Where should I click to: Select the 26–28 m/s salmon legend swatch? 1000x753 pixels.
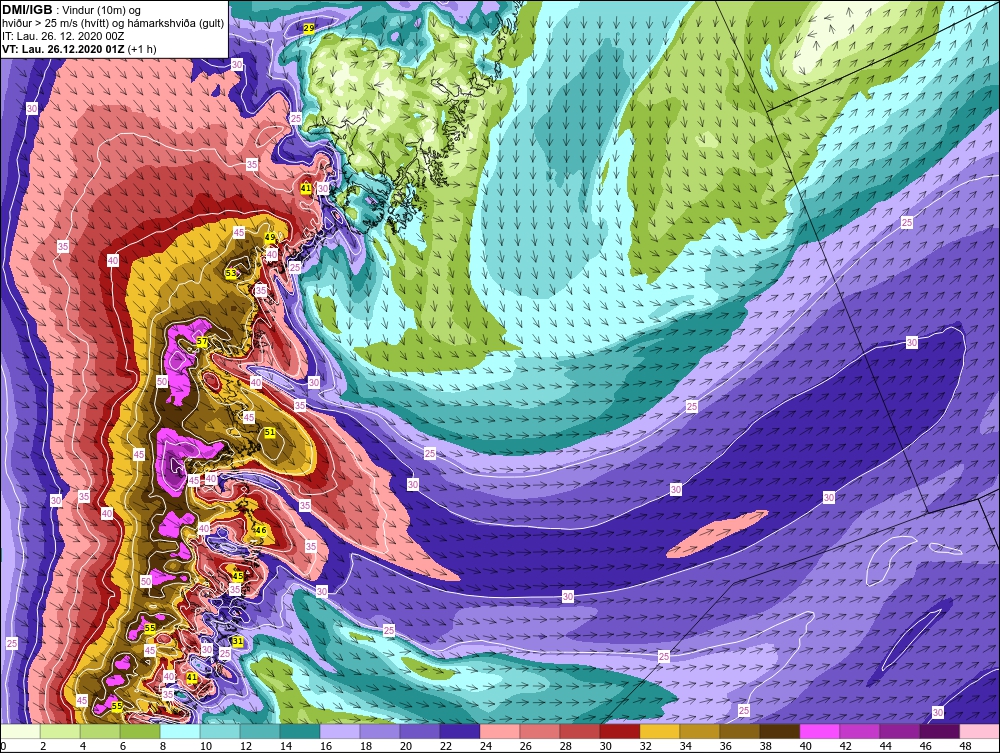(540, 731)
